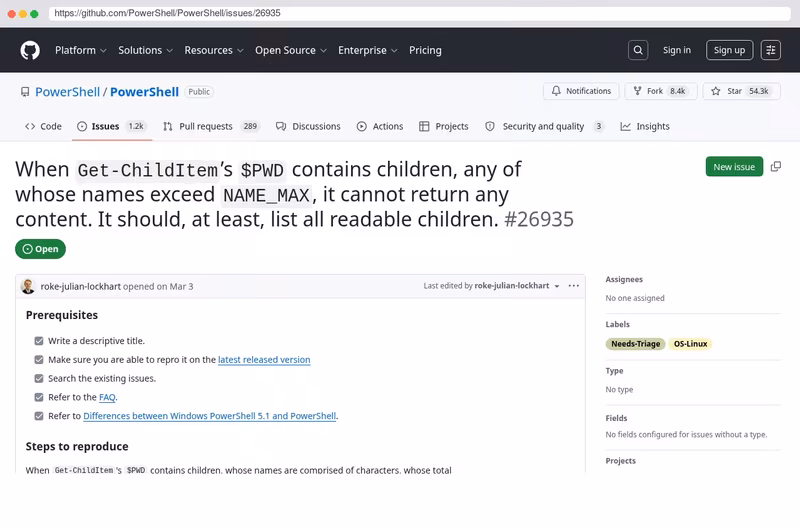Toggle 'Write a descriptive title' checkbox
The width and height of the screenshot is (800, 528).
39,341
